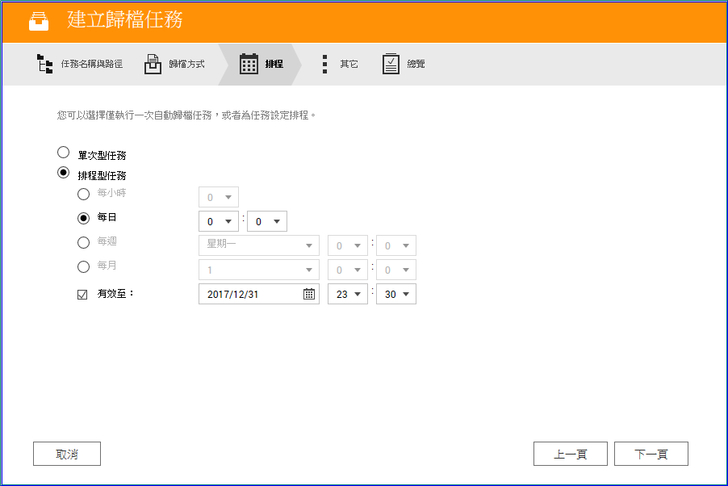Click the 下一頁 button
The width and height of the screenshot is (728, 486).
click(x=651, y=454)
